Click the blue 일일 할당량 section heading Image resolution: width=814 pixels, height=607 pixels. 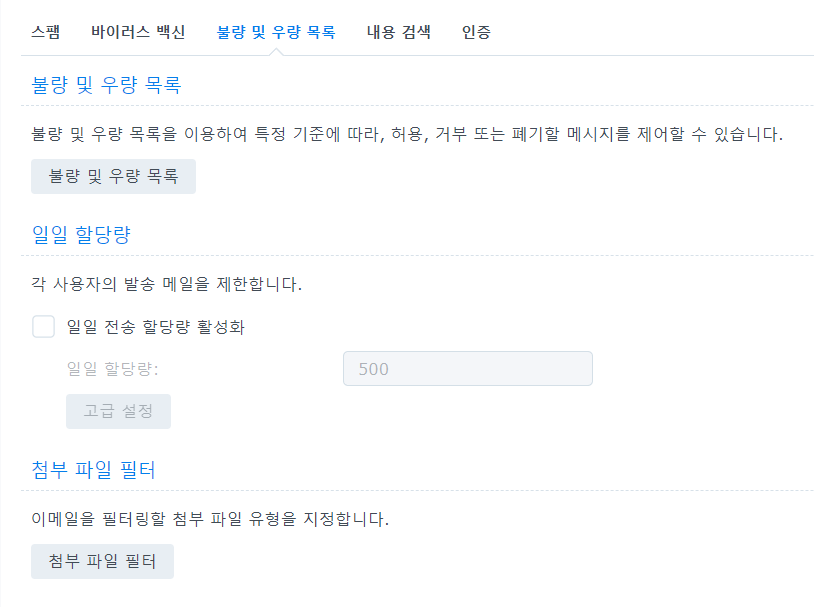81,235
